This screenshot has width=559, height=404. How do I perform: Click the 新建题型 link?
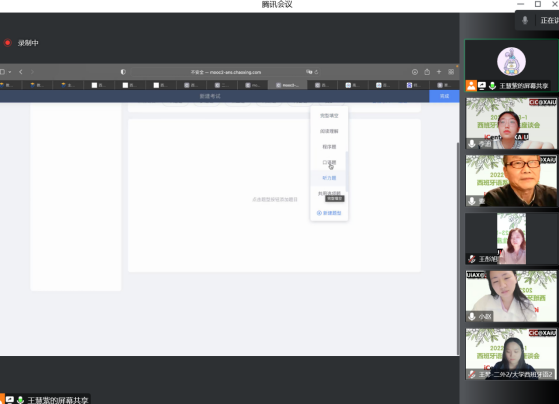329,213
